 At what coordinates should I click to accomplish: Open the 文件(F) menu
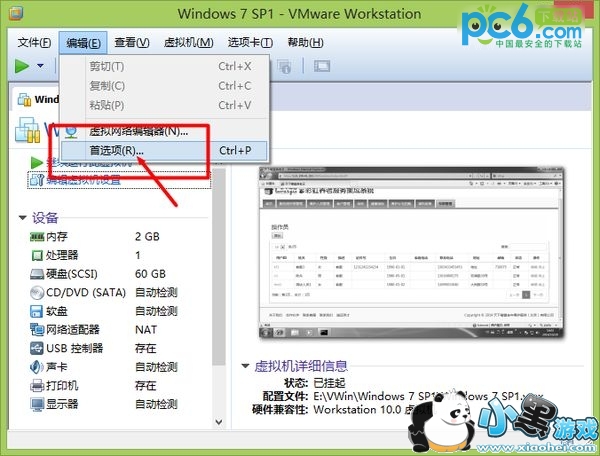coord(34,42)
